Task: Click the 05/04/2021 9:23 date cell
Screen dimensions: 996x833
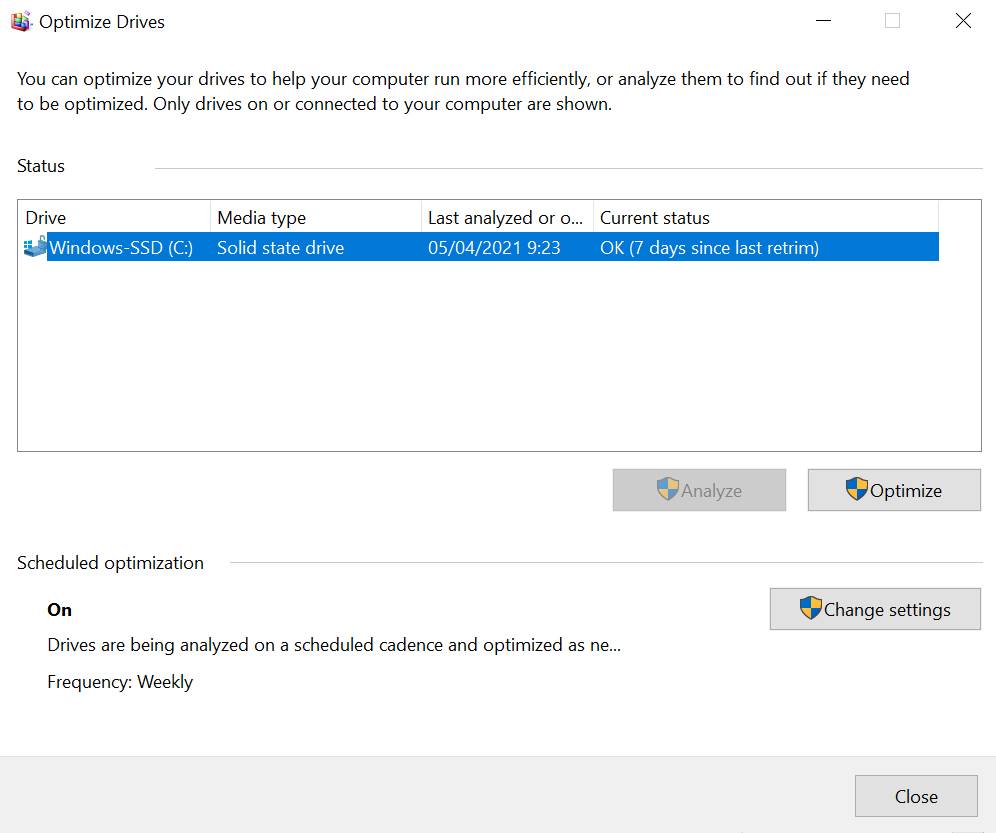Action: coord(494,248)
